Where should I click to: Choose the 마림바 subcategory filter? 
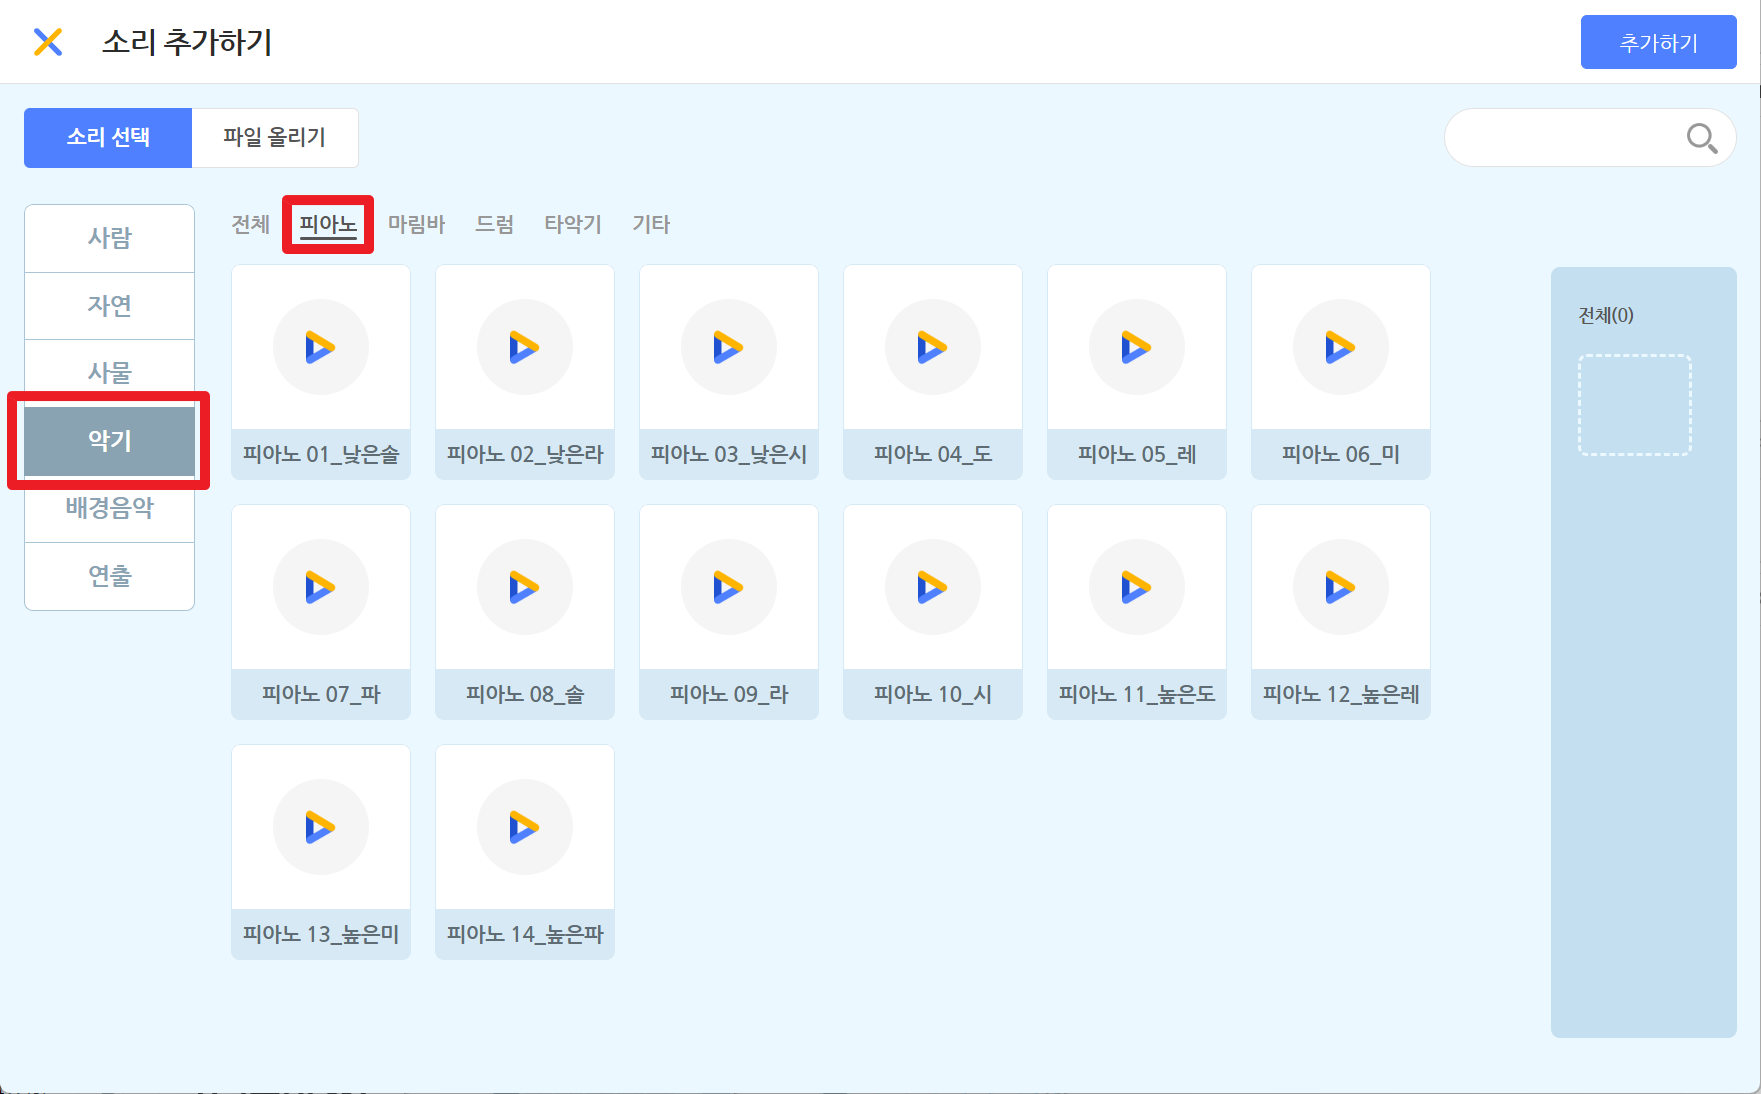417,224
